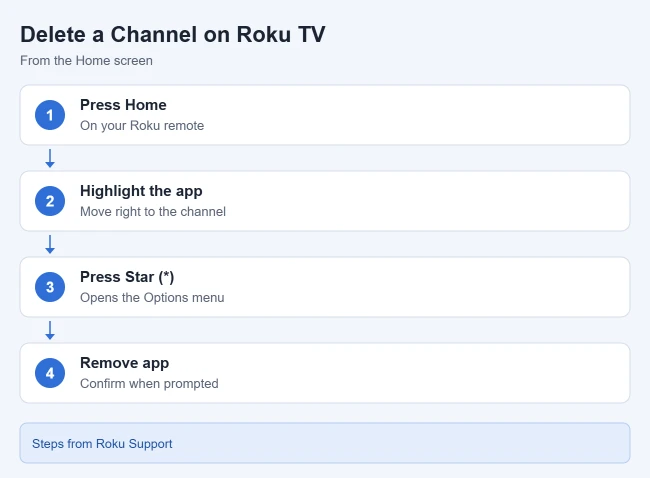
Task: Select the step 1 numbered circle
Action: coord(50,115)
